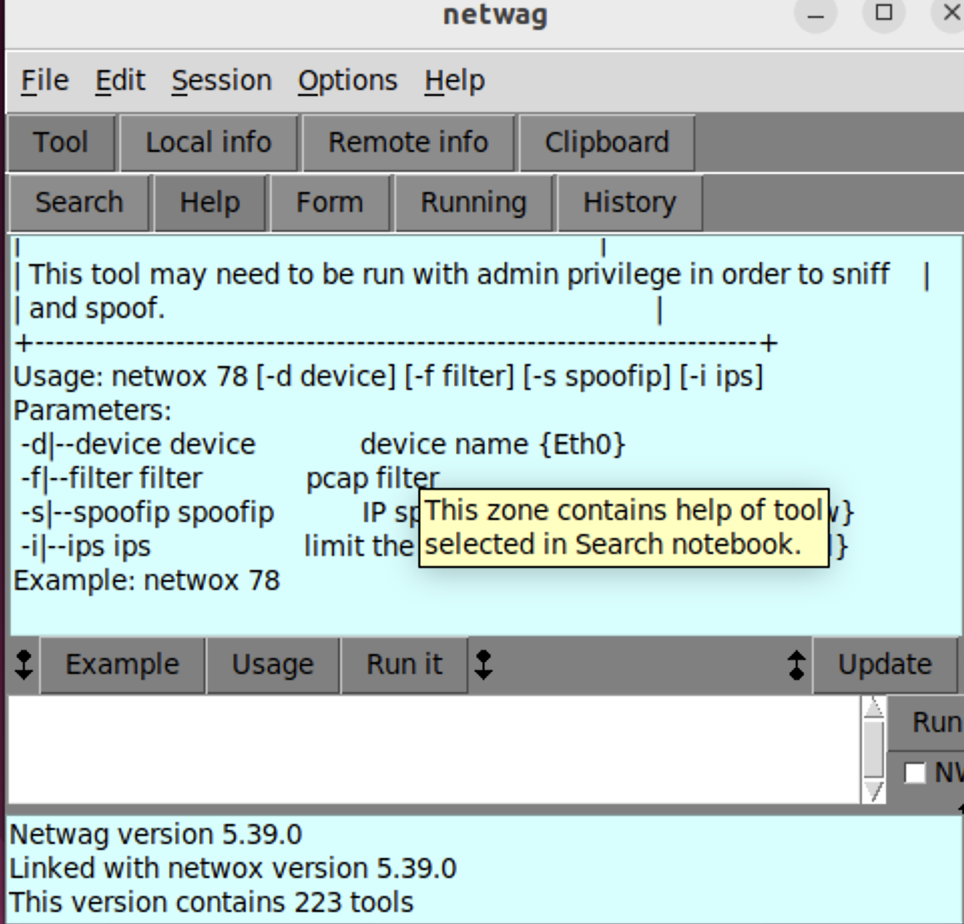964x924 pixels.
Task: Click the Example button
Action: pos(122,665)
